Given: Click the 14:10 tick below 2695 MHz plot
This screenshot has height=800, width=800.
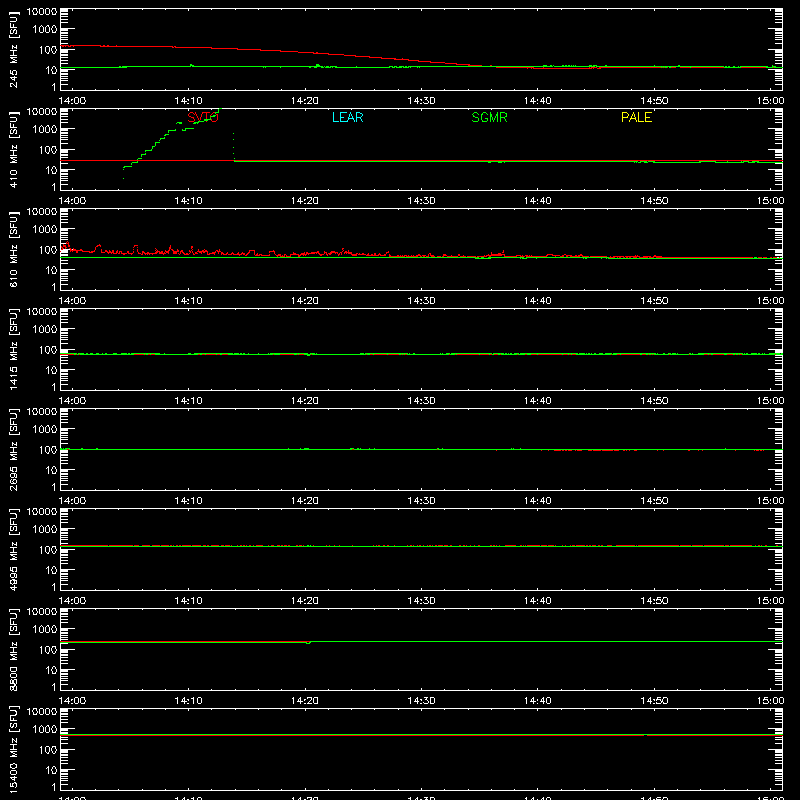Looking at the screenshot, I should [x=188, y=501].
